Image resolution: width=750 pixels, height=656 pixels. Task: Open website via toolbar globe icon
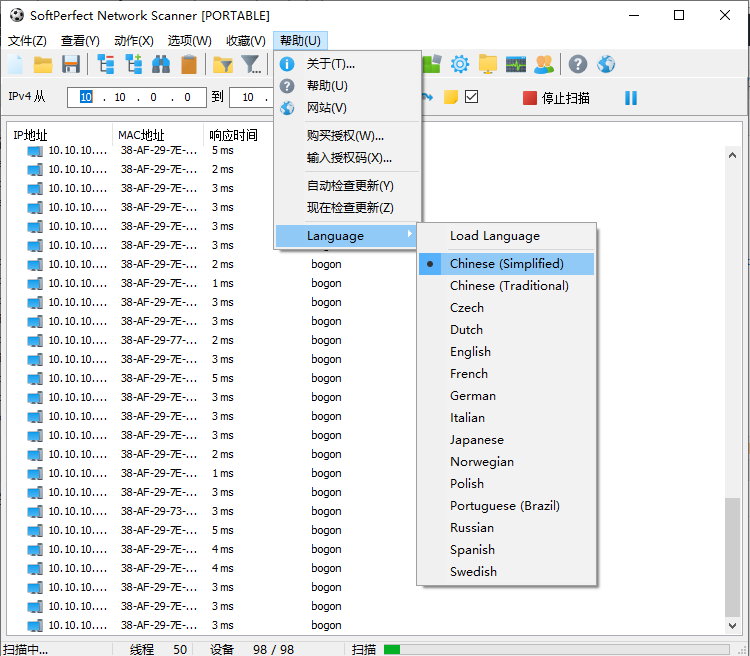606,64
